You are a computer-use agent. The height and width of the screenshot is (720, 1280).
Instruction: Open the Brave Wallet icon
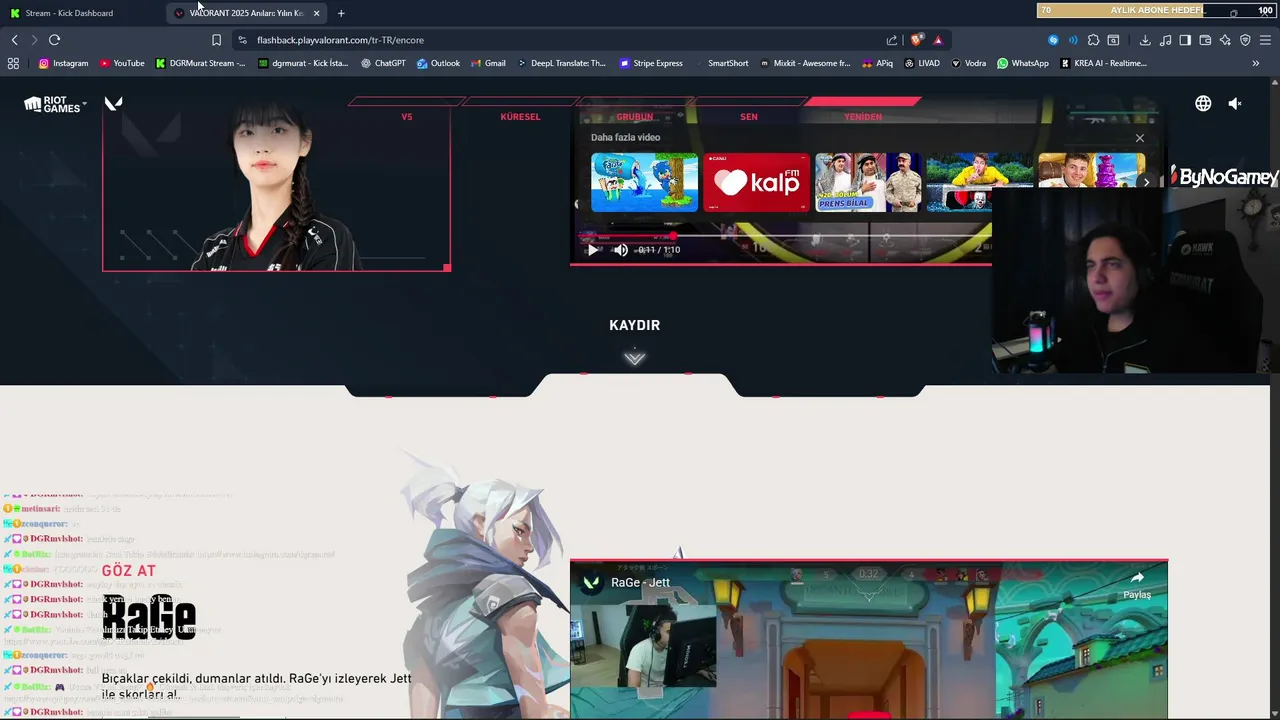1205,40
